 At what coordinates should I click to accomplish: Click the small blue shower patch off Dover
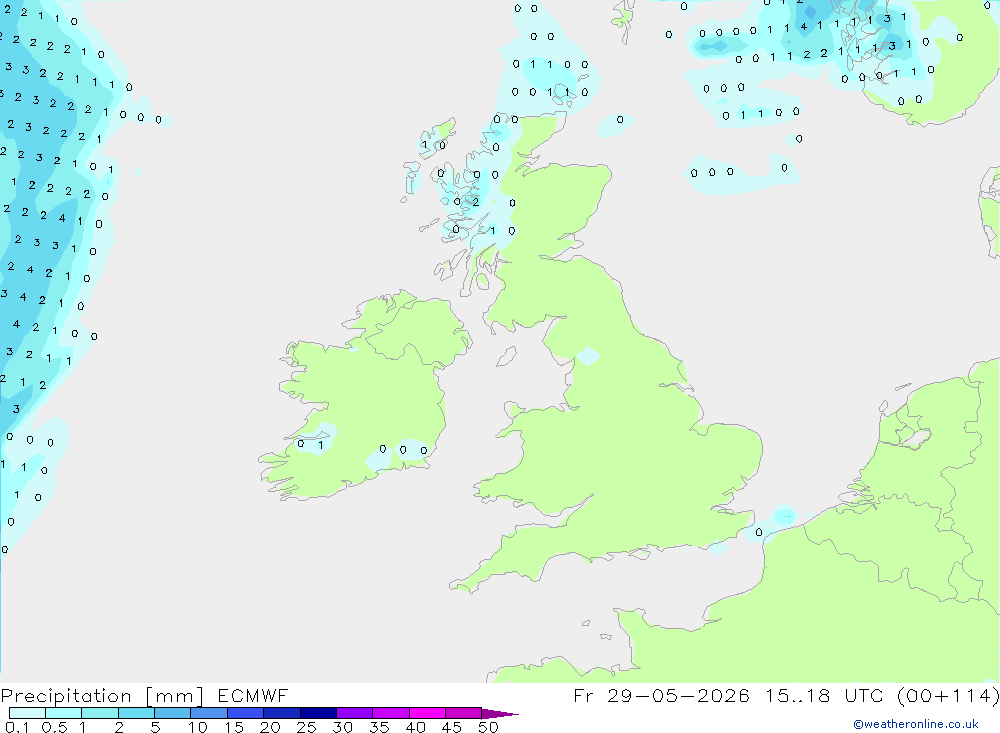pos(784,515)
